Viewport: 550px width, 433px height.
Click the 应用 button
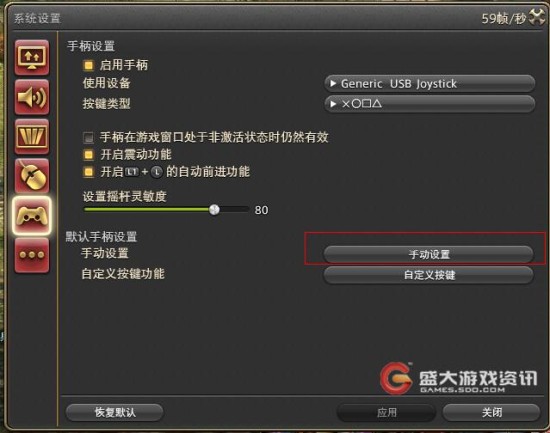click(x=386, y=412)
